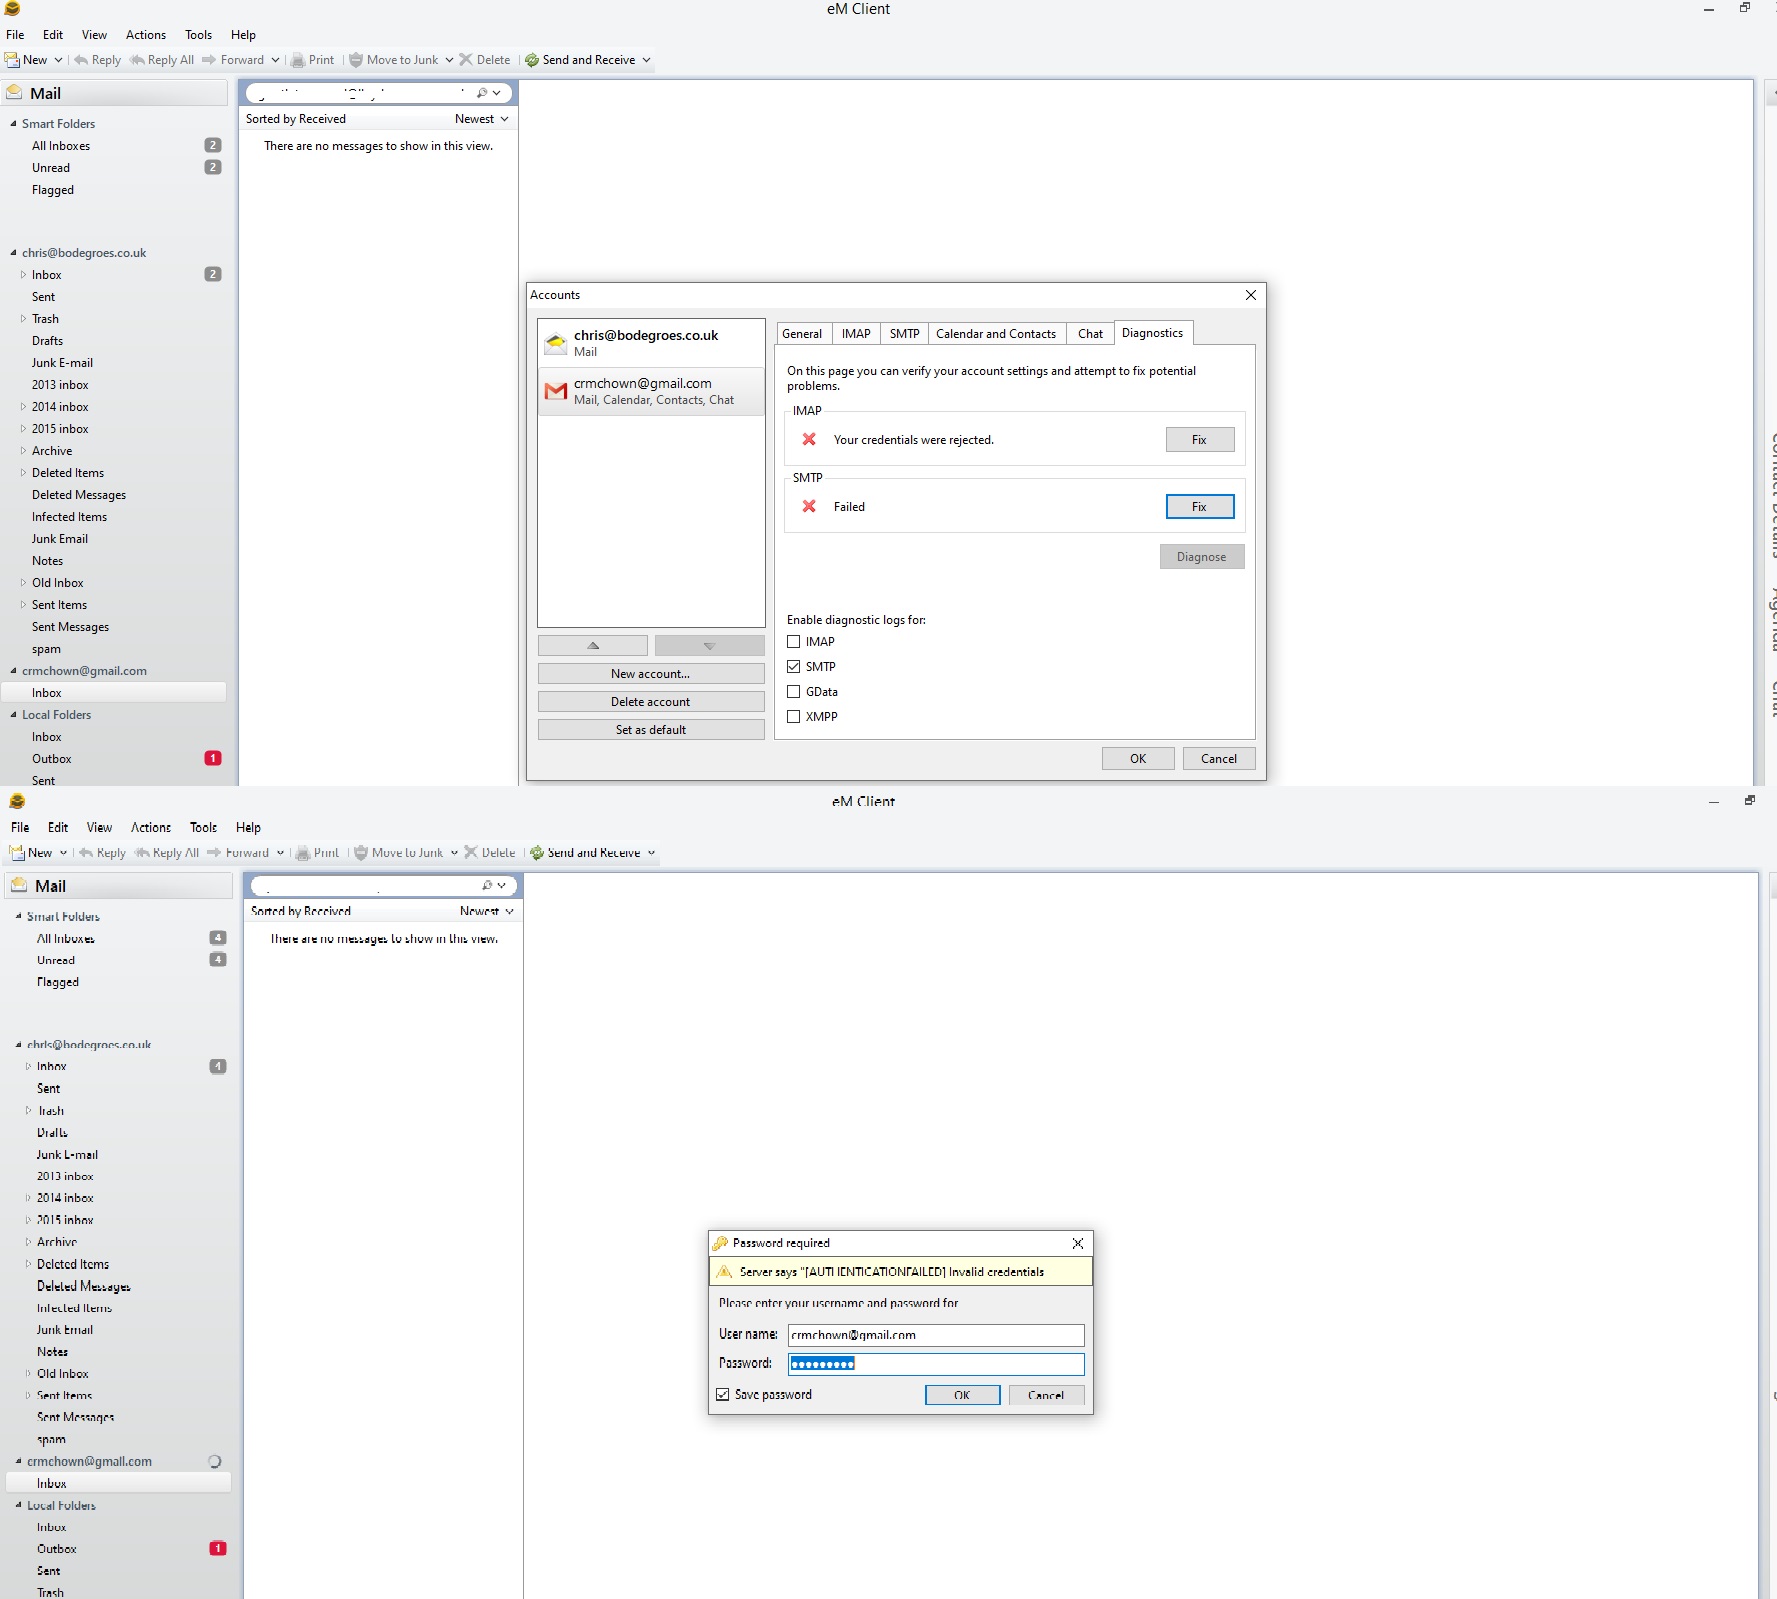1777x1599 pixels.
Task: Open Calendar and Contacts tab in Accounts
Action: pos(996,334)
